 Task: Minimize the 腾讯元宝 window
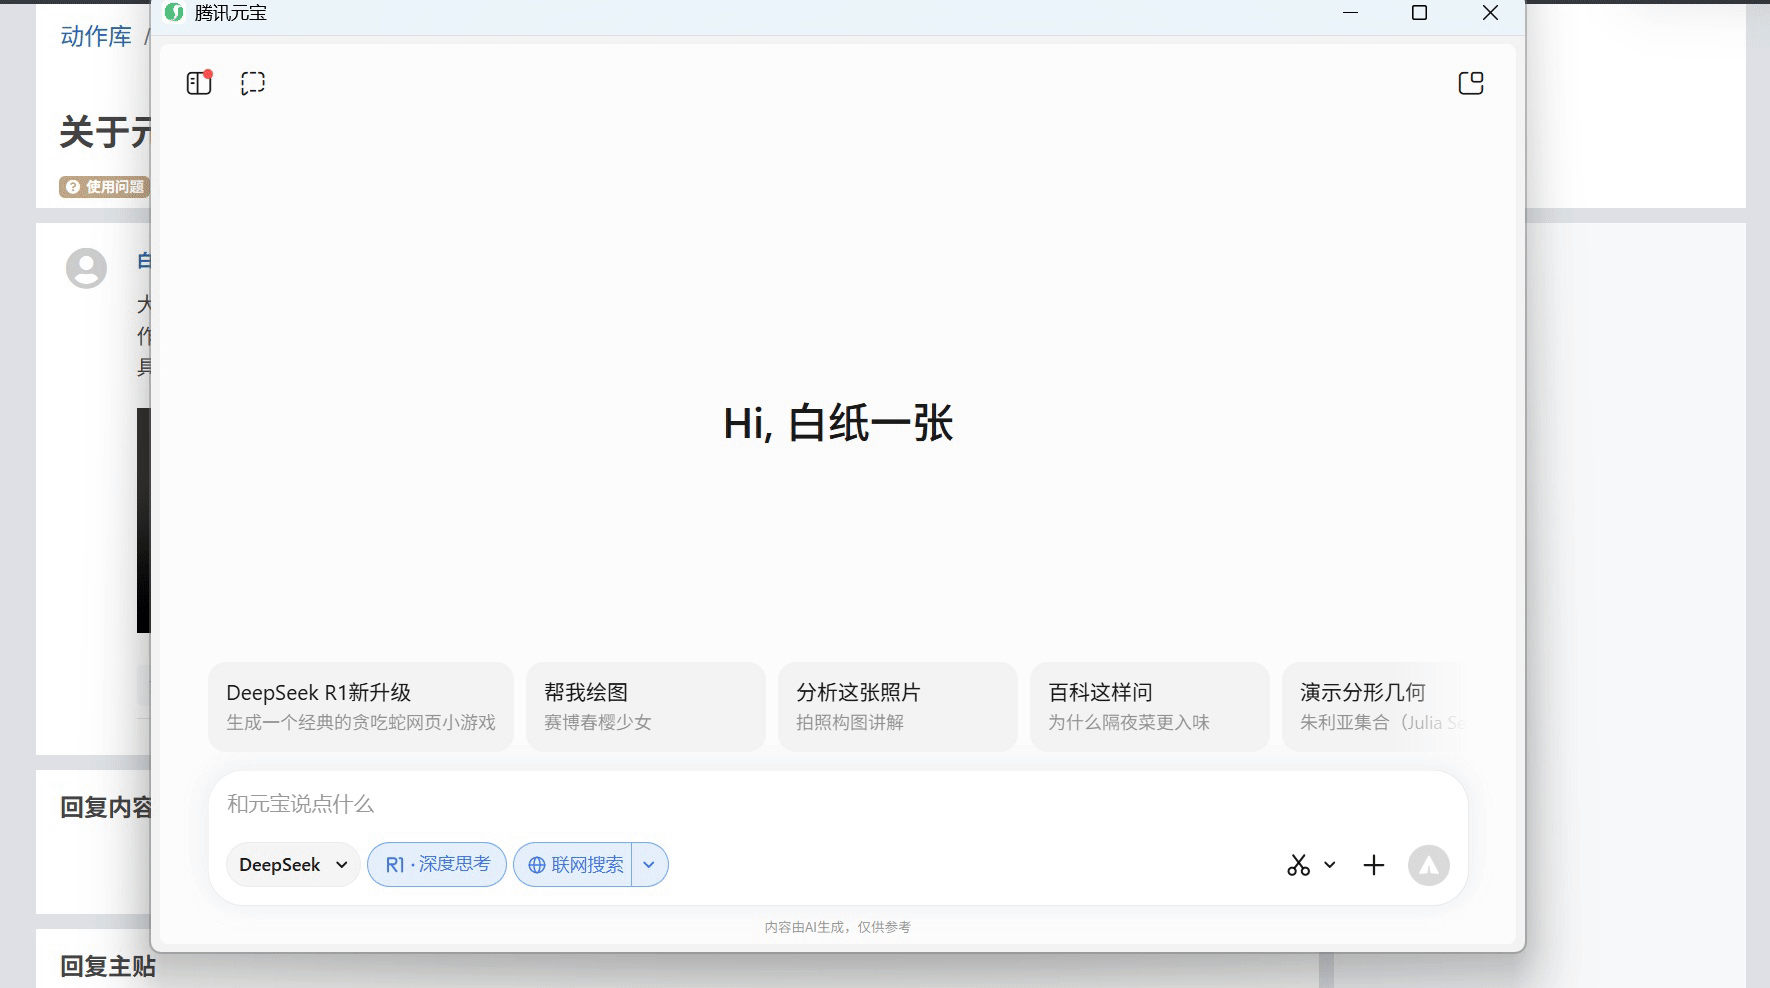tap(1350, 13)
